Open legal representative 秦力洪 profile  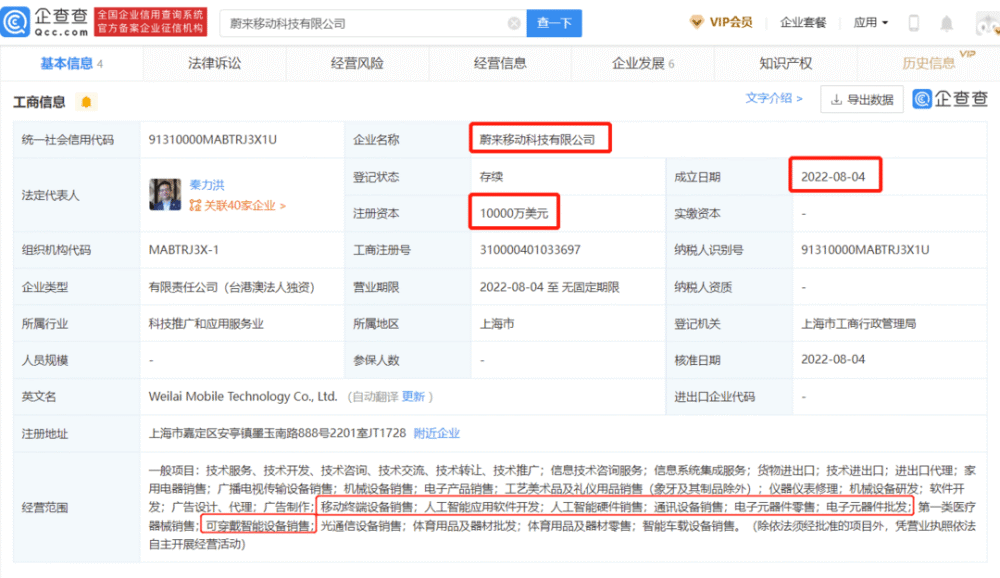point(207,185)
